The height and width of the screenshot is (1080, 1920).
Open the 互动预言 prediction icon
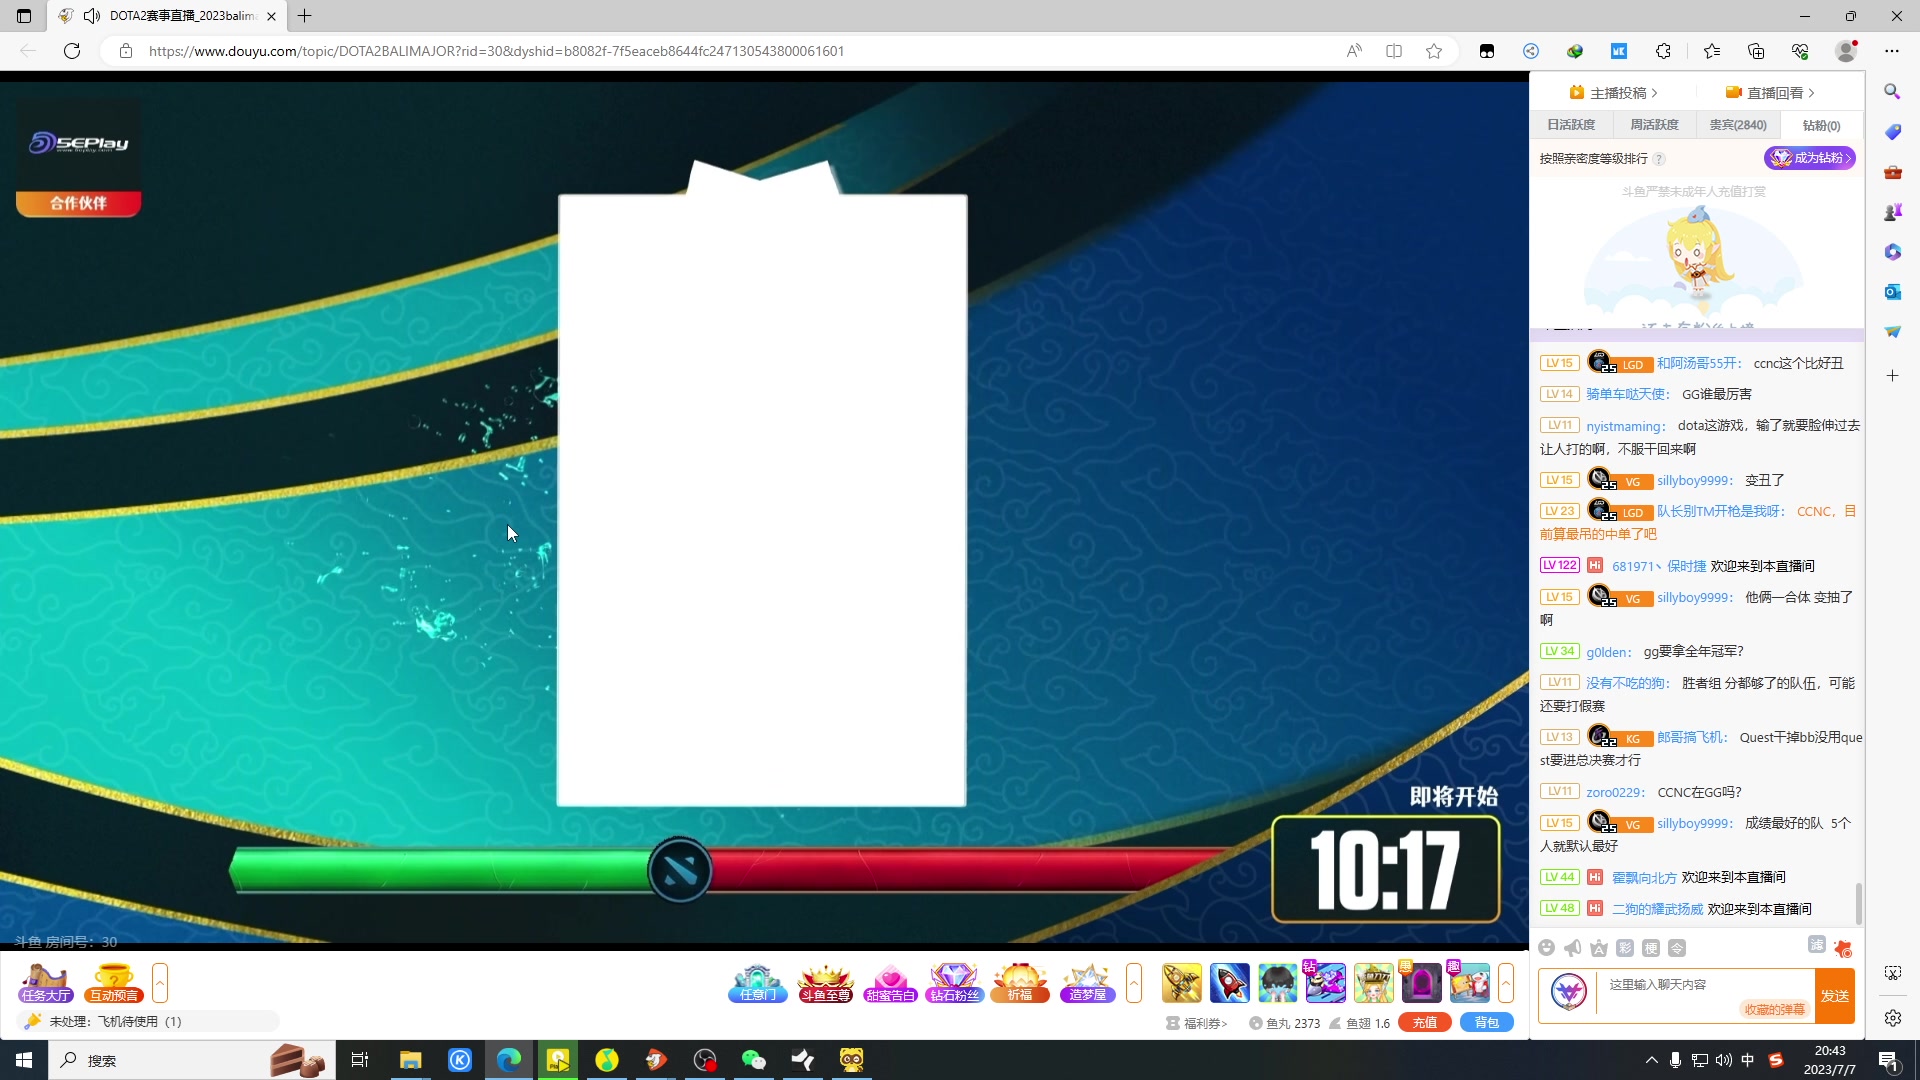pos(114,983)
